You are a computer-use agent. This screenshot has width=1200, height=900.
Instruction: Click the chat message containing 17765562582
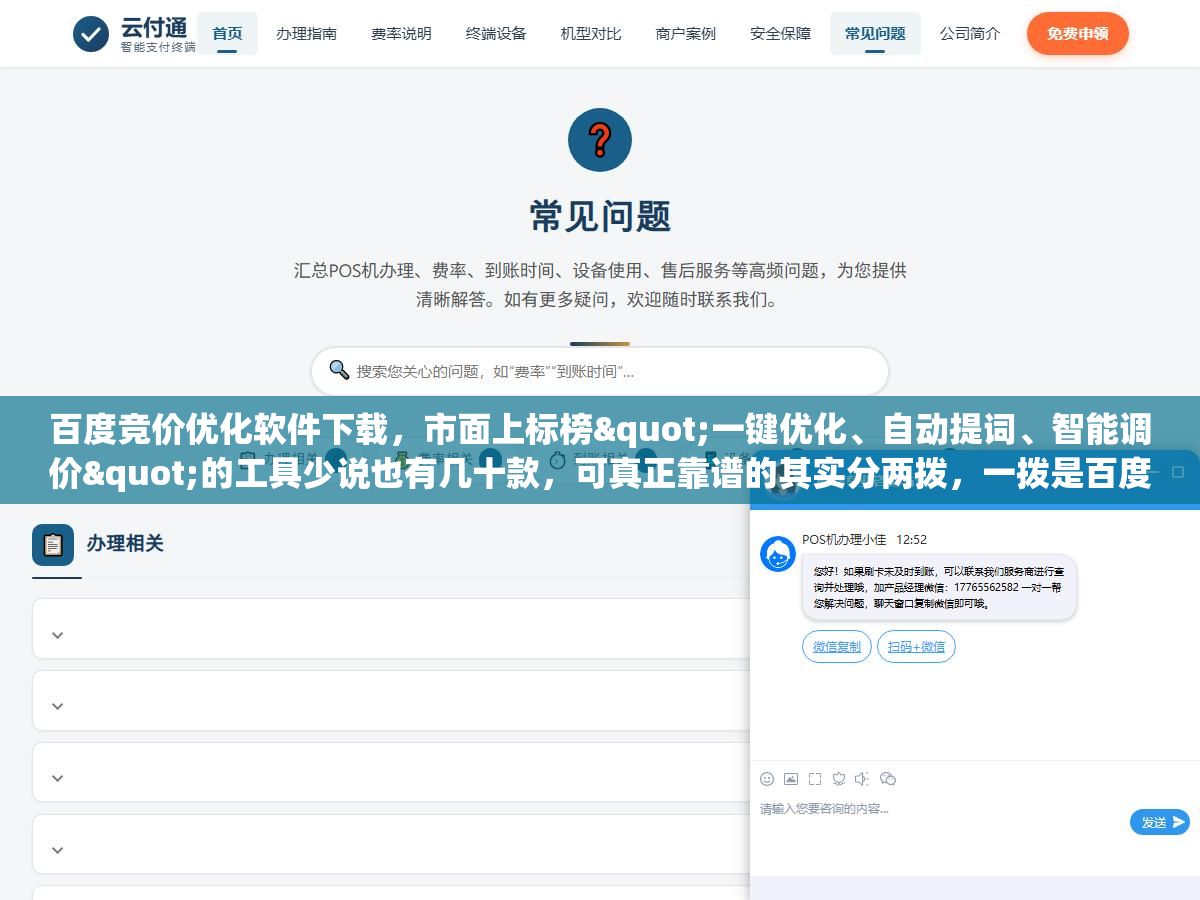939,588
